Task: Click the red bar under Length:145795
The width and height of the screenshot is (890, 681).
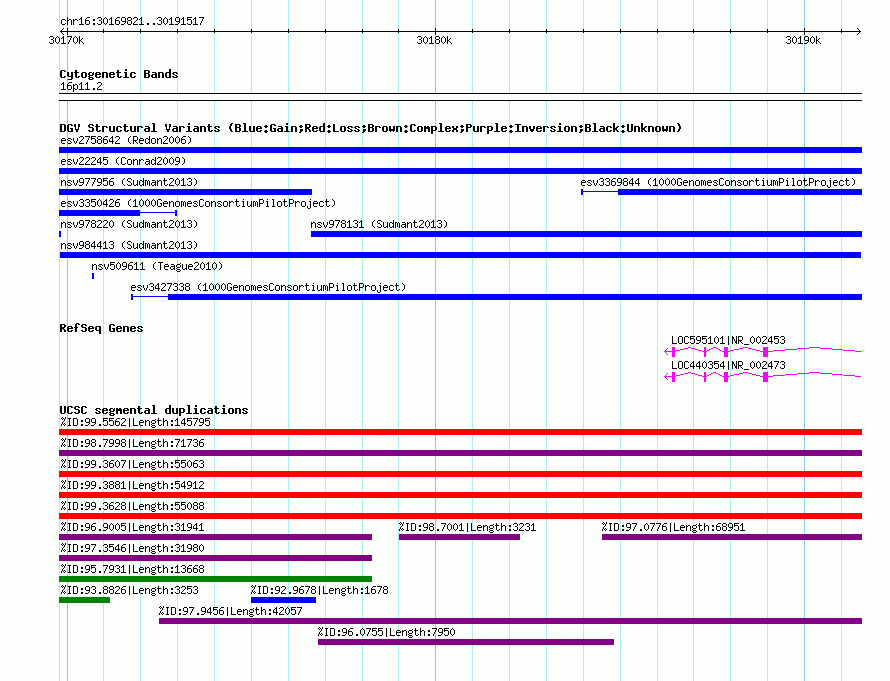Action: tap(460, 432)
